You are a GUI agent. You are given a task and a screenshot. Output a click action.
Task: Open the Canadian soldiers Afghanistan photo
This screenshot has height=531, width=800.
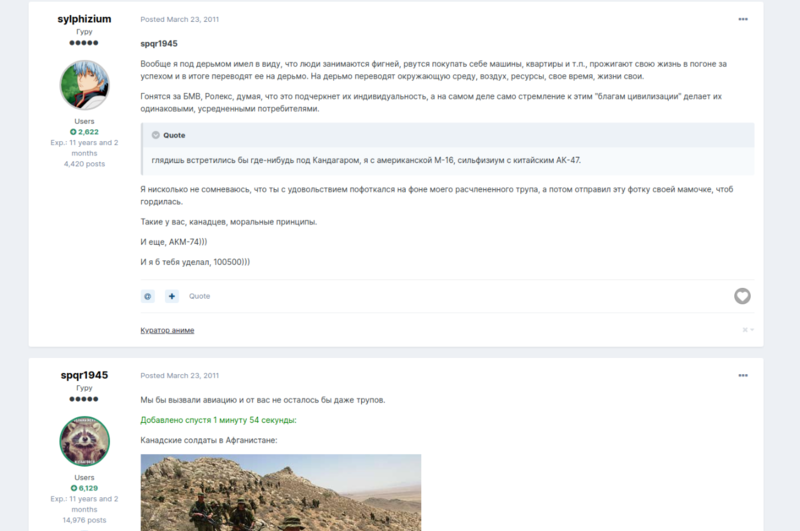[281, 492]
